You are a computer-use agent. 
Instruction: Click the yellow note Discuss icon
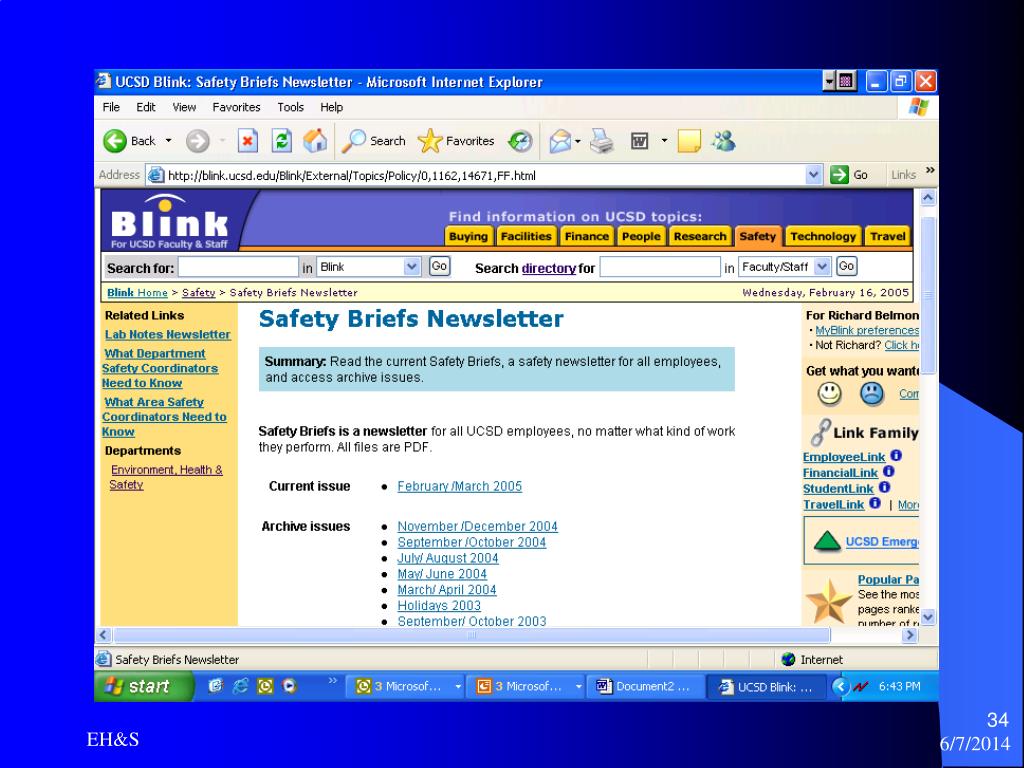pyautogui.click(x=689, y=141)
